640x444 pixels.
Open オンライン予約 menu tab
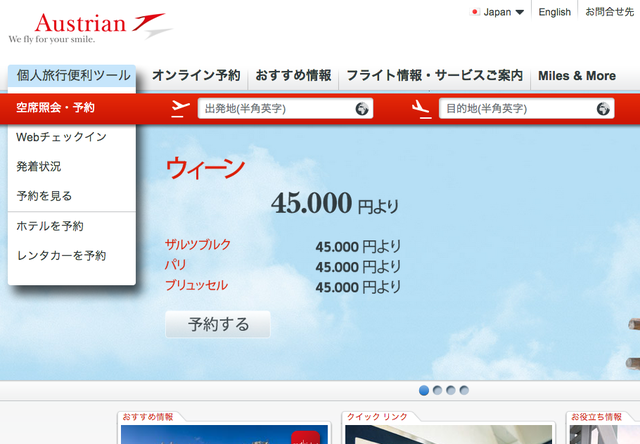coord(196,75)
